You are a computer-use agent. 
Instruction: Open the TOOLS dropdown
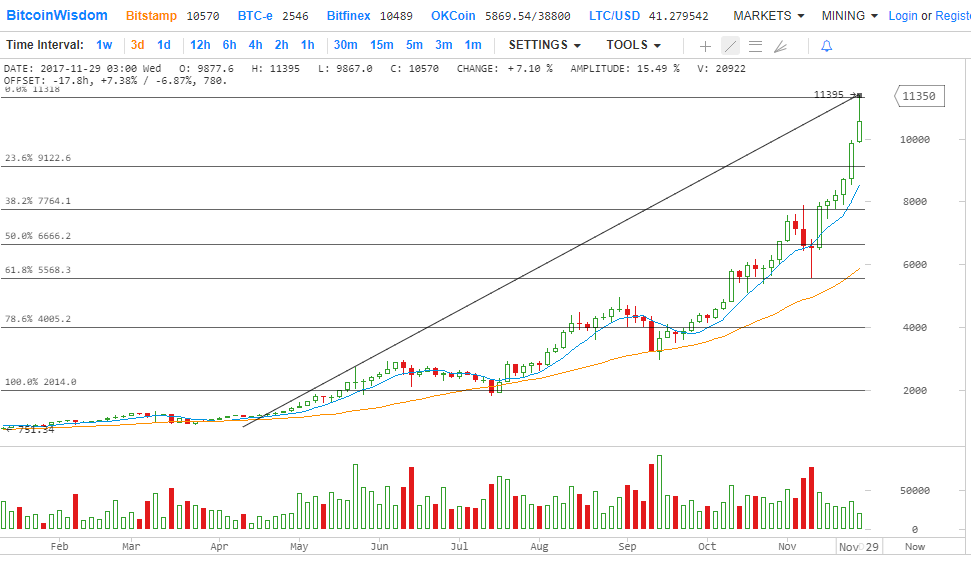(x=633, y=45)
